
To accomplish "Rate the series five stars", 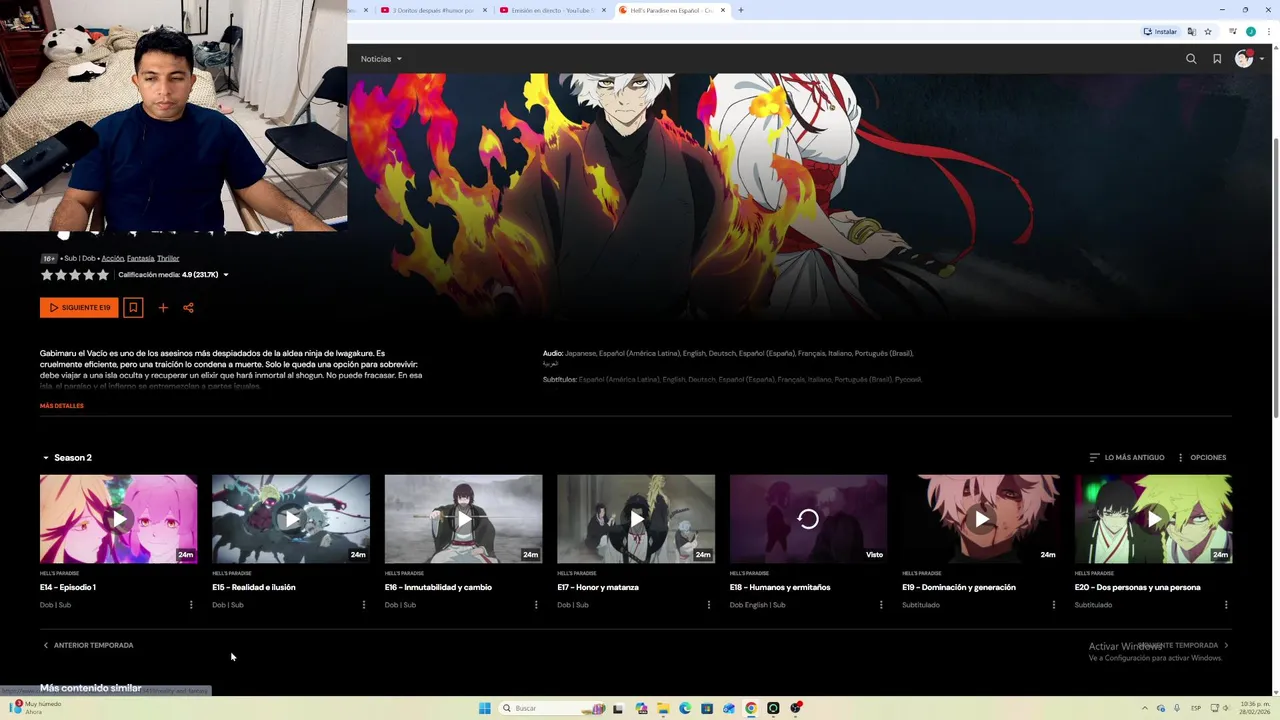I will (x=103, y=275).
